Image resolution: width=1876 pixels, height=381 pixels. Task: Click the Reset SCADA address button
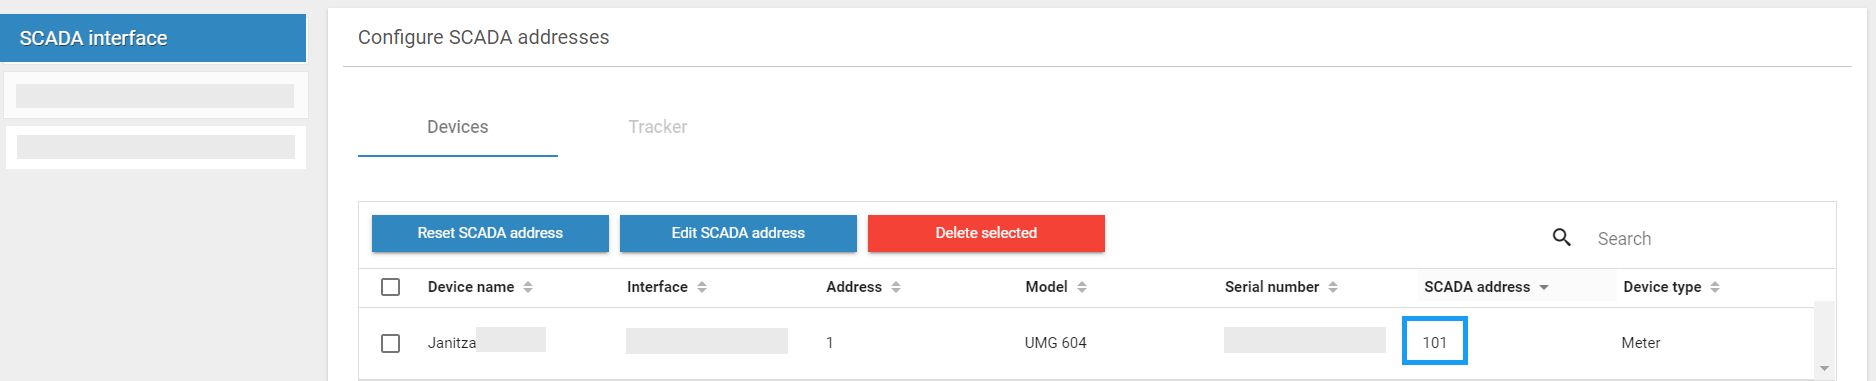click(490, 233)
